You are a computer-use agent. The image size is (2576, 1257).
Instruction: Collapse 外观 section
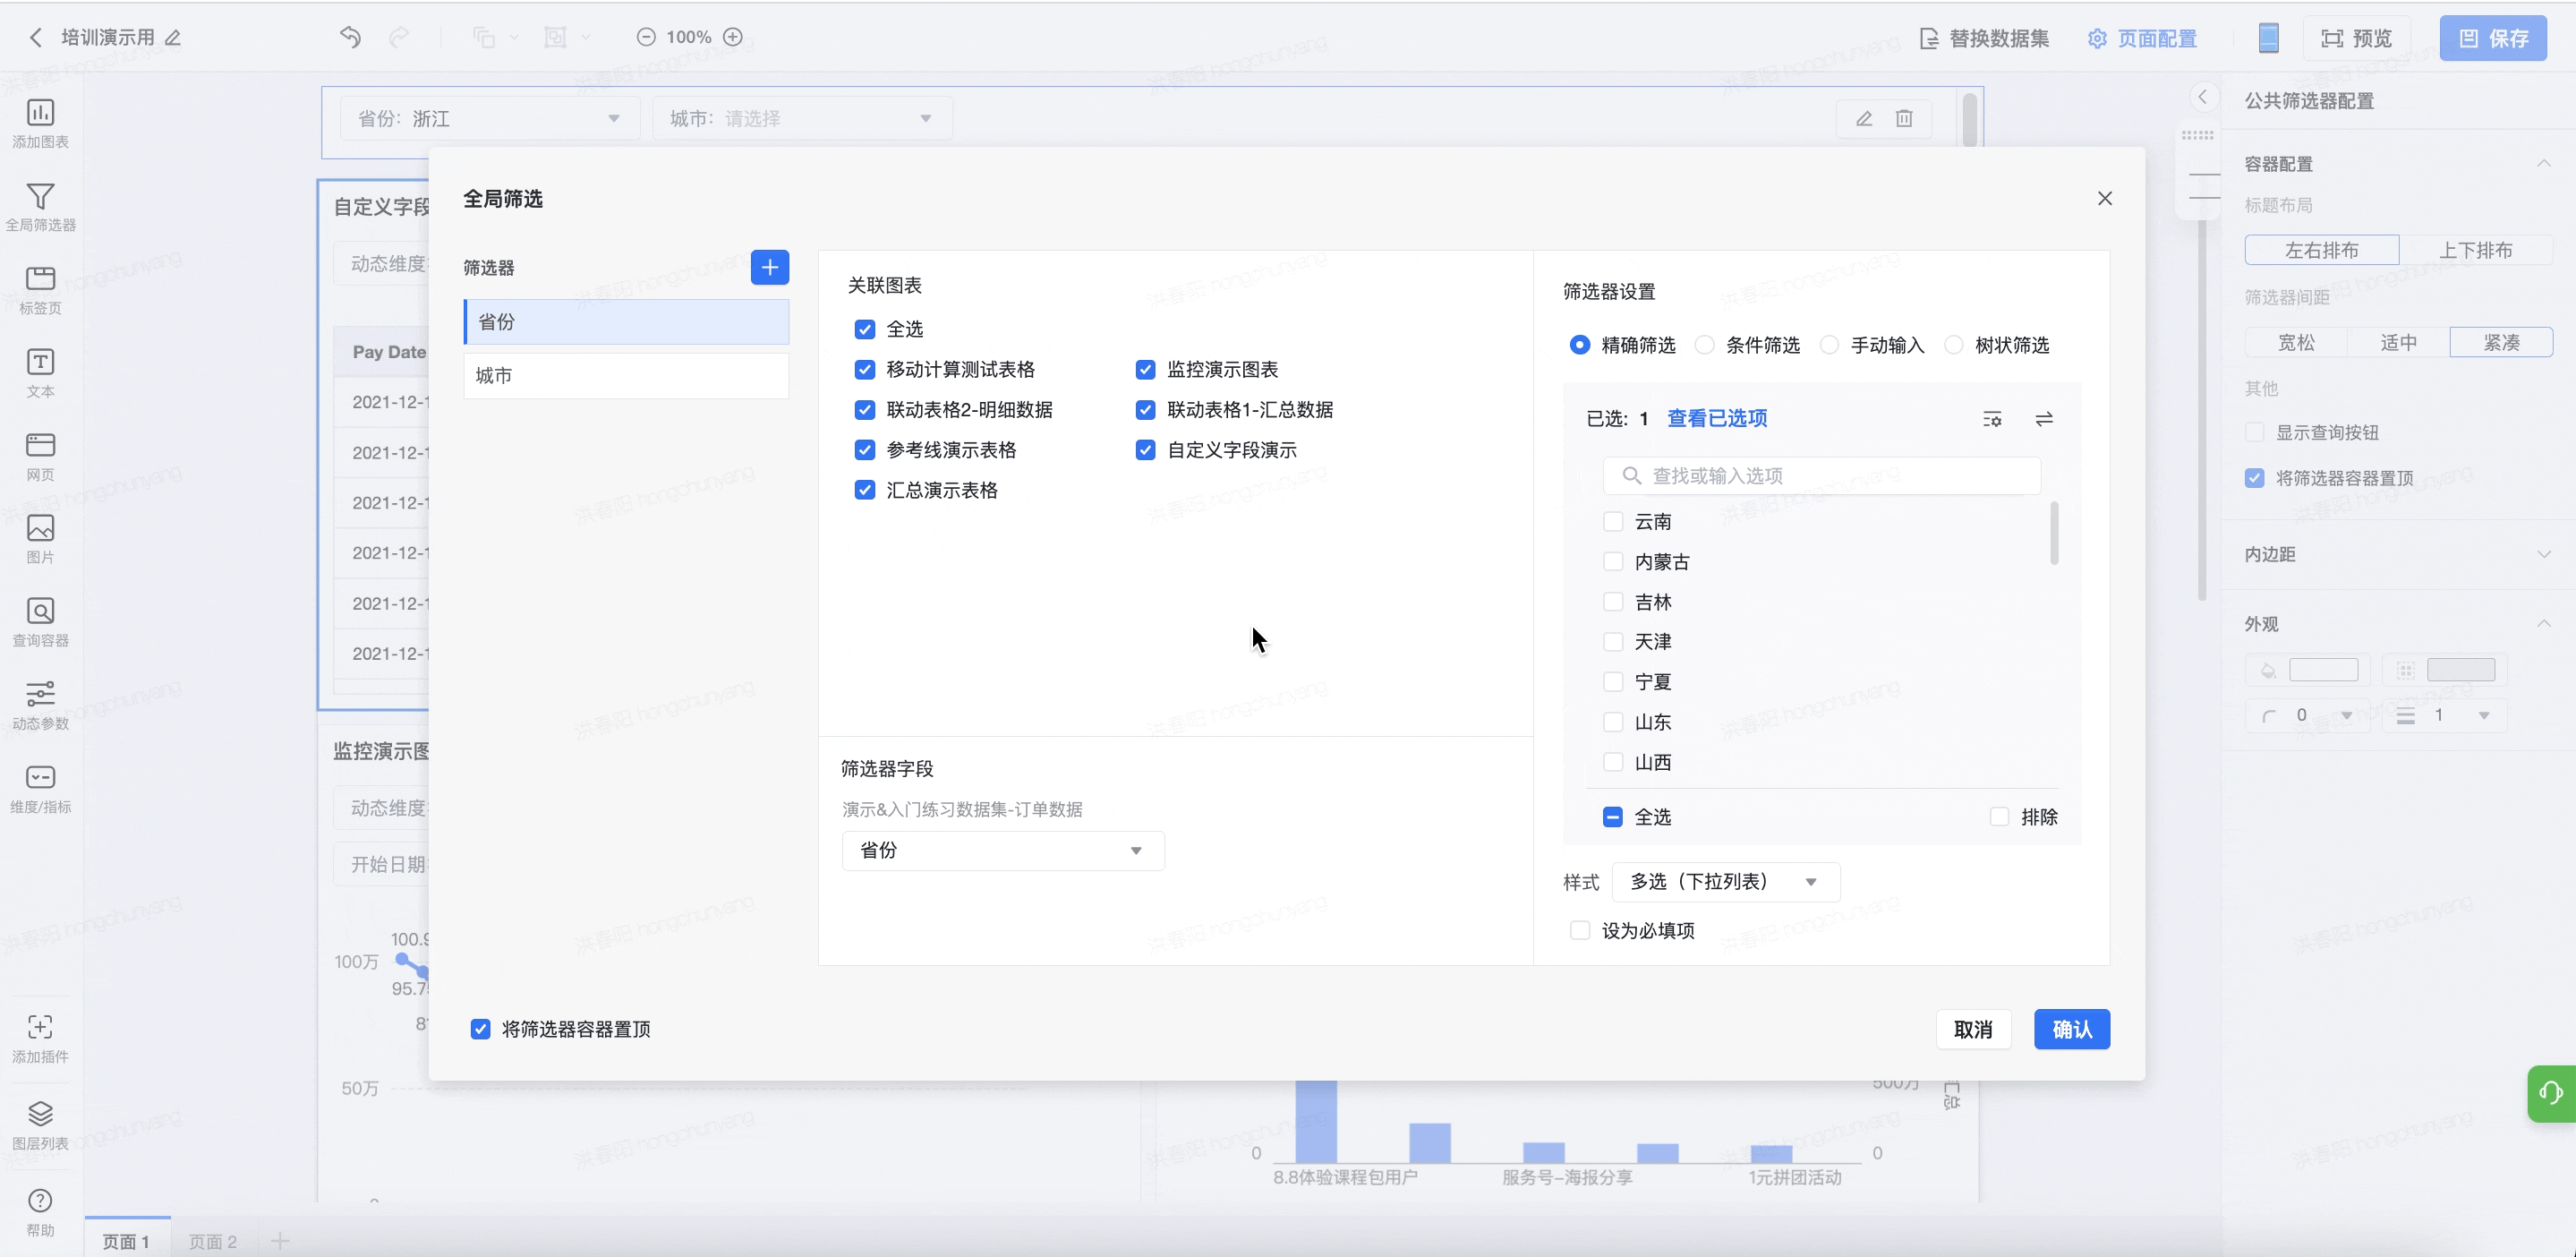coord(2543,624)
